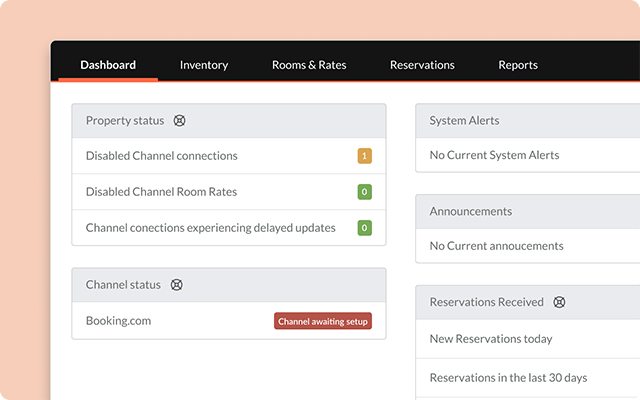
Task: Go to the Rooms & Rates tab
Action: 309,65
